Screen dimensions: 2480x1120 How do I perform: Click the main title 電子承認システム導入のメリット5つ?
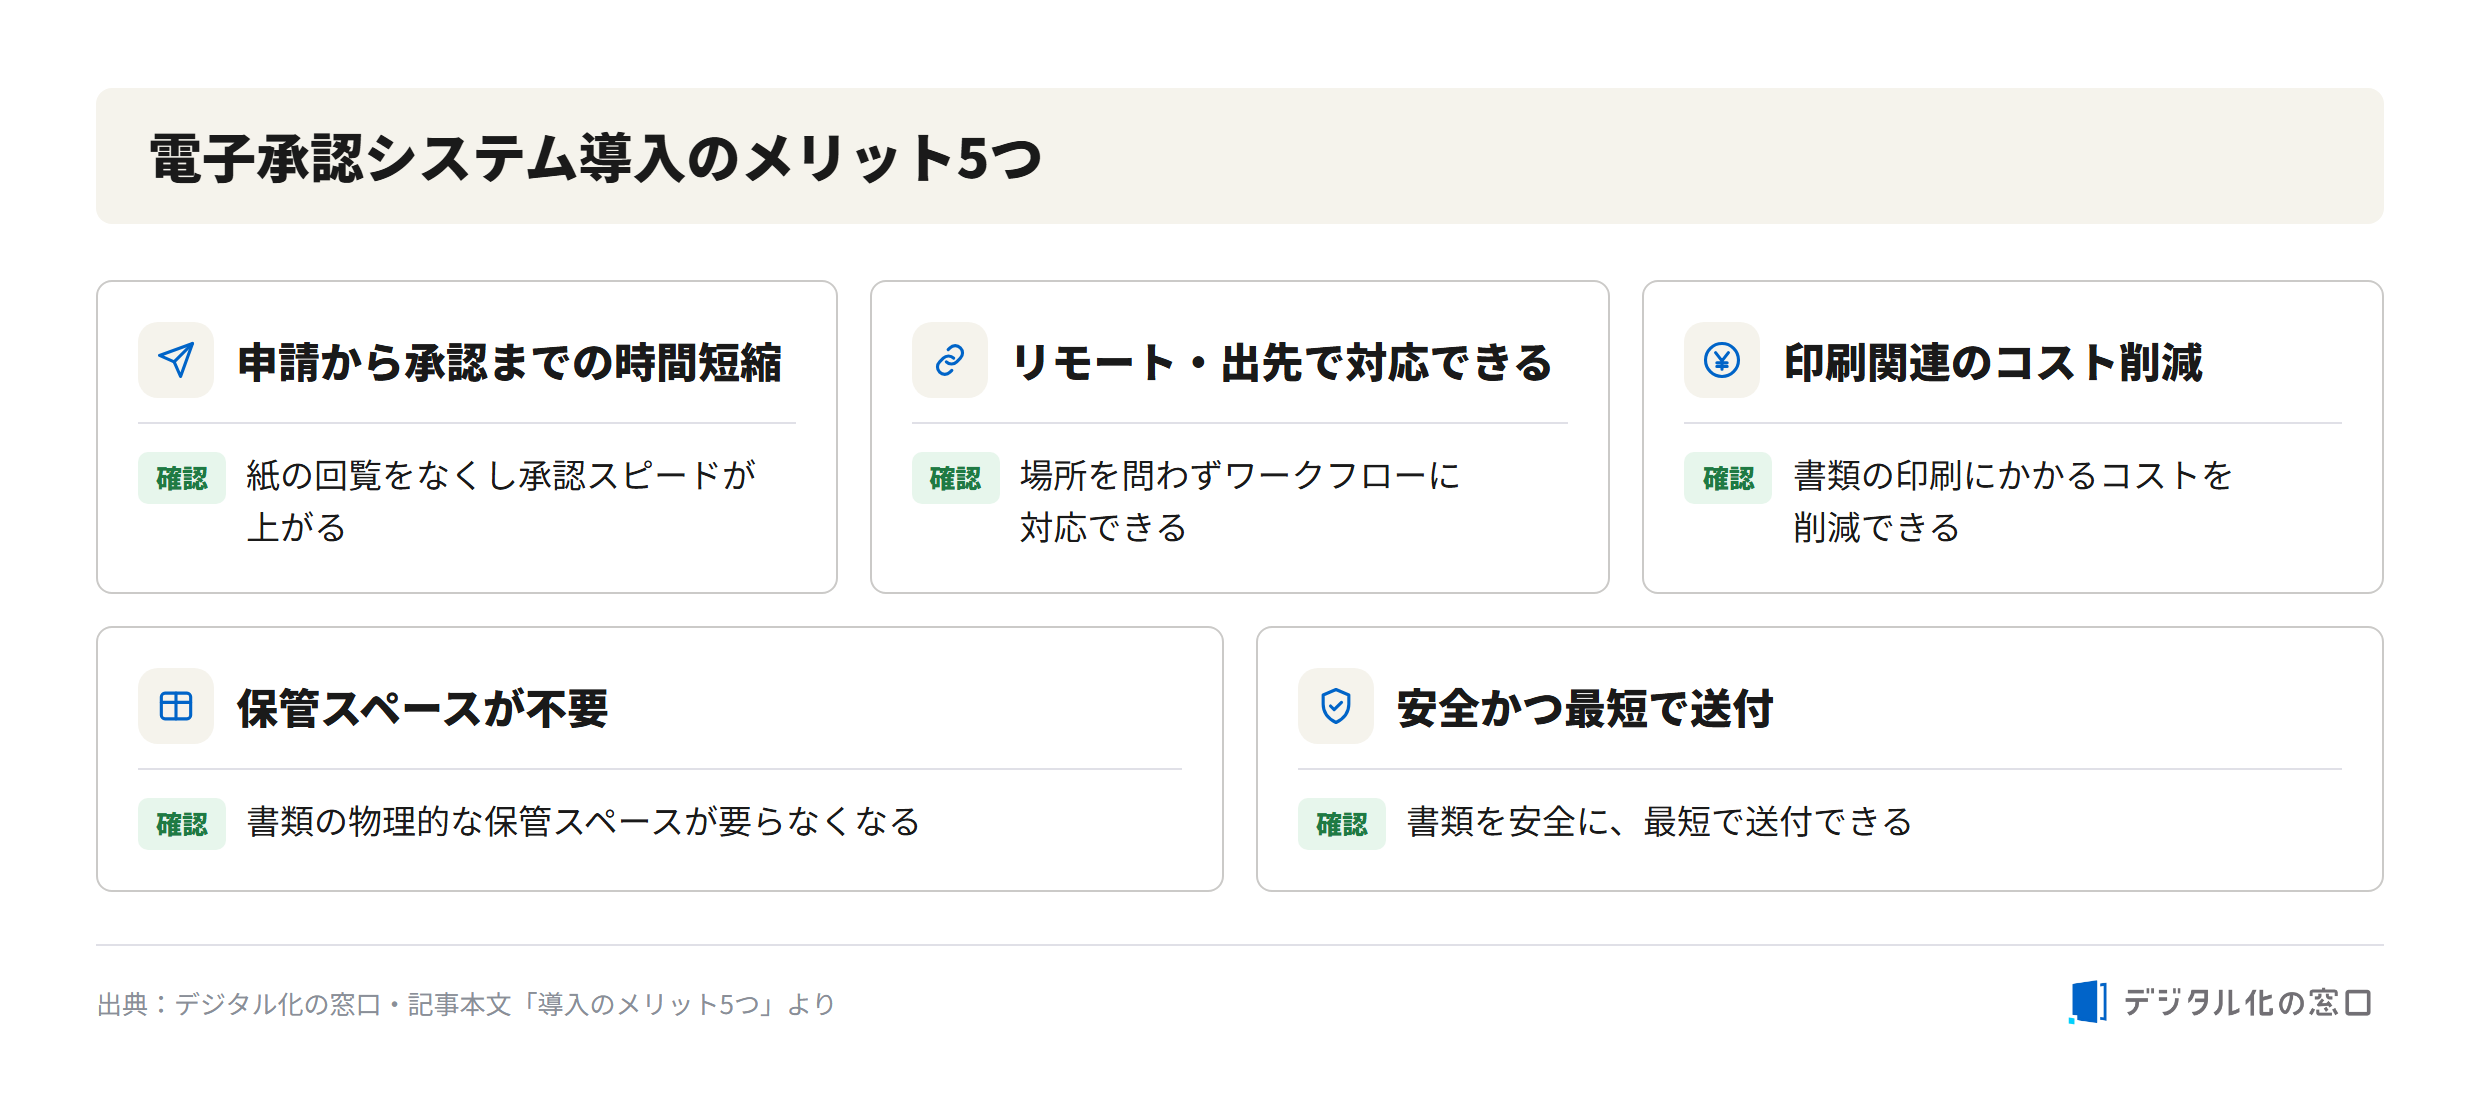coord(596,158)
